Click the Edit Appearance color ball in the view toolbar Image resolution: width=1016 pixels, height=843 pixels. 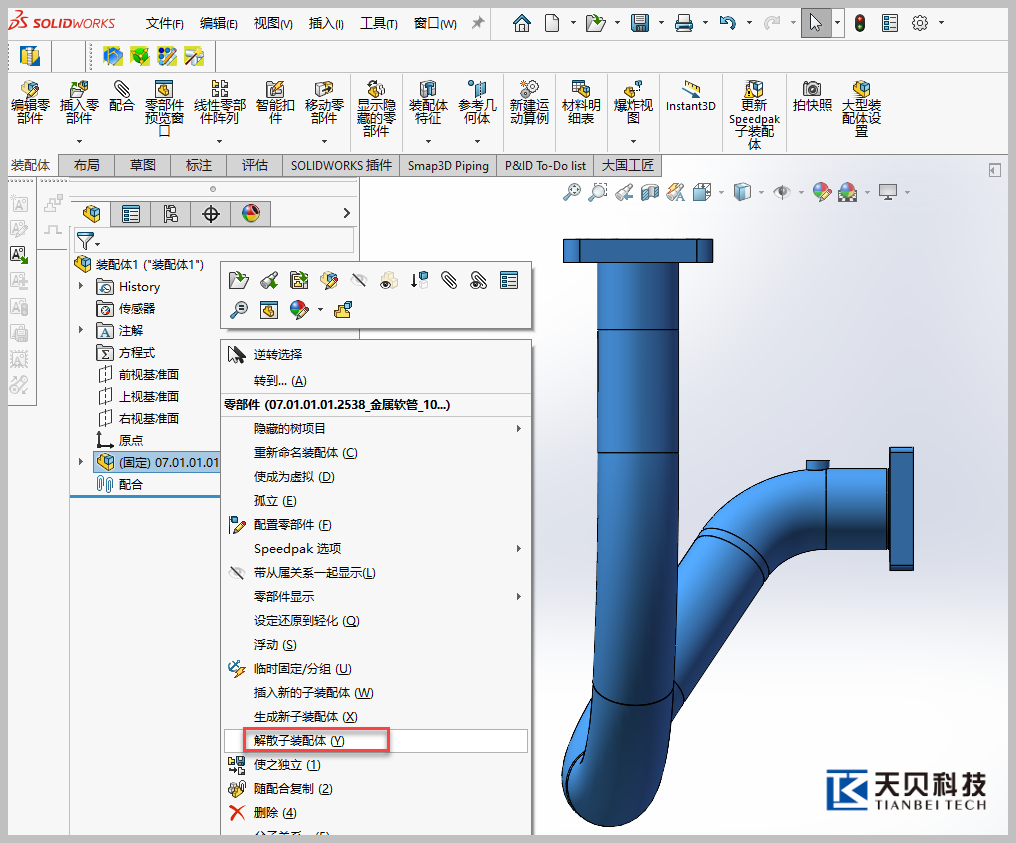pos(821,192)
